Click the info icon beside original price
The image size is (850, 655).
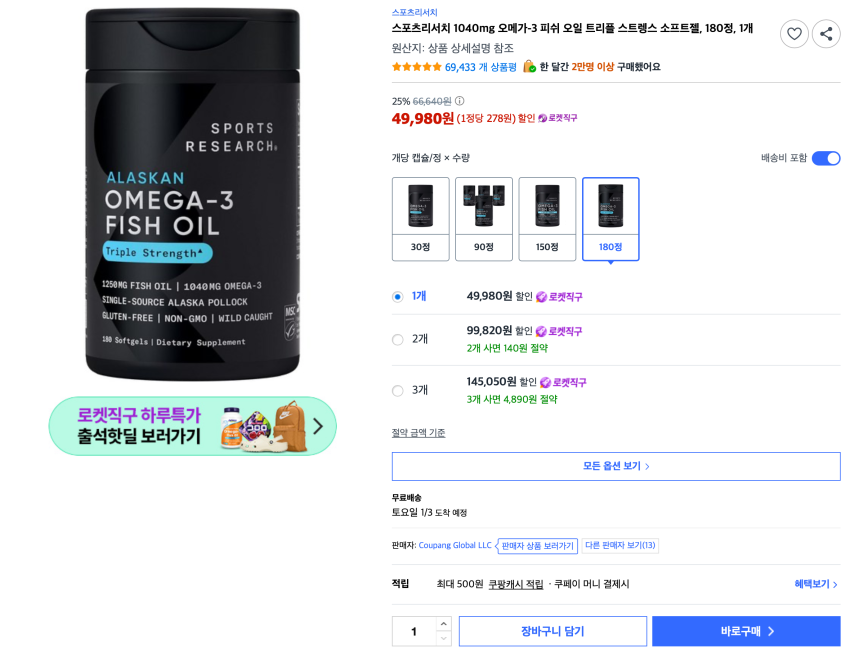pos(460,101)
